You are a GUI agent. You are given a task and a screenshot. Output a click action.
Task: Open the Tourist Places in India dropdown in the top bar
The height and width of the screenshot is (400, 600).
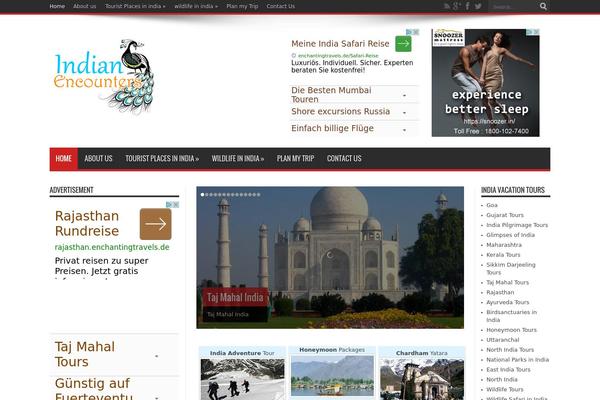click(x=135, y=6)
